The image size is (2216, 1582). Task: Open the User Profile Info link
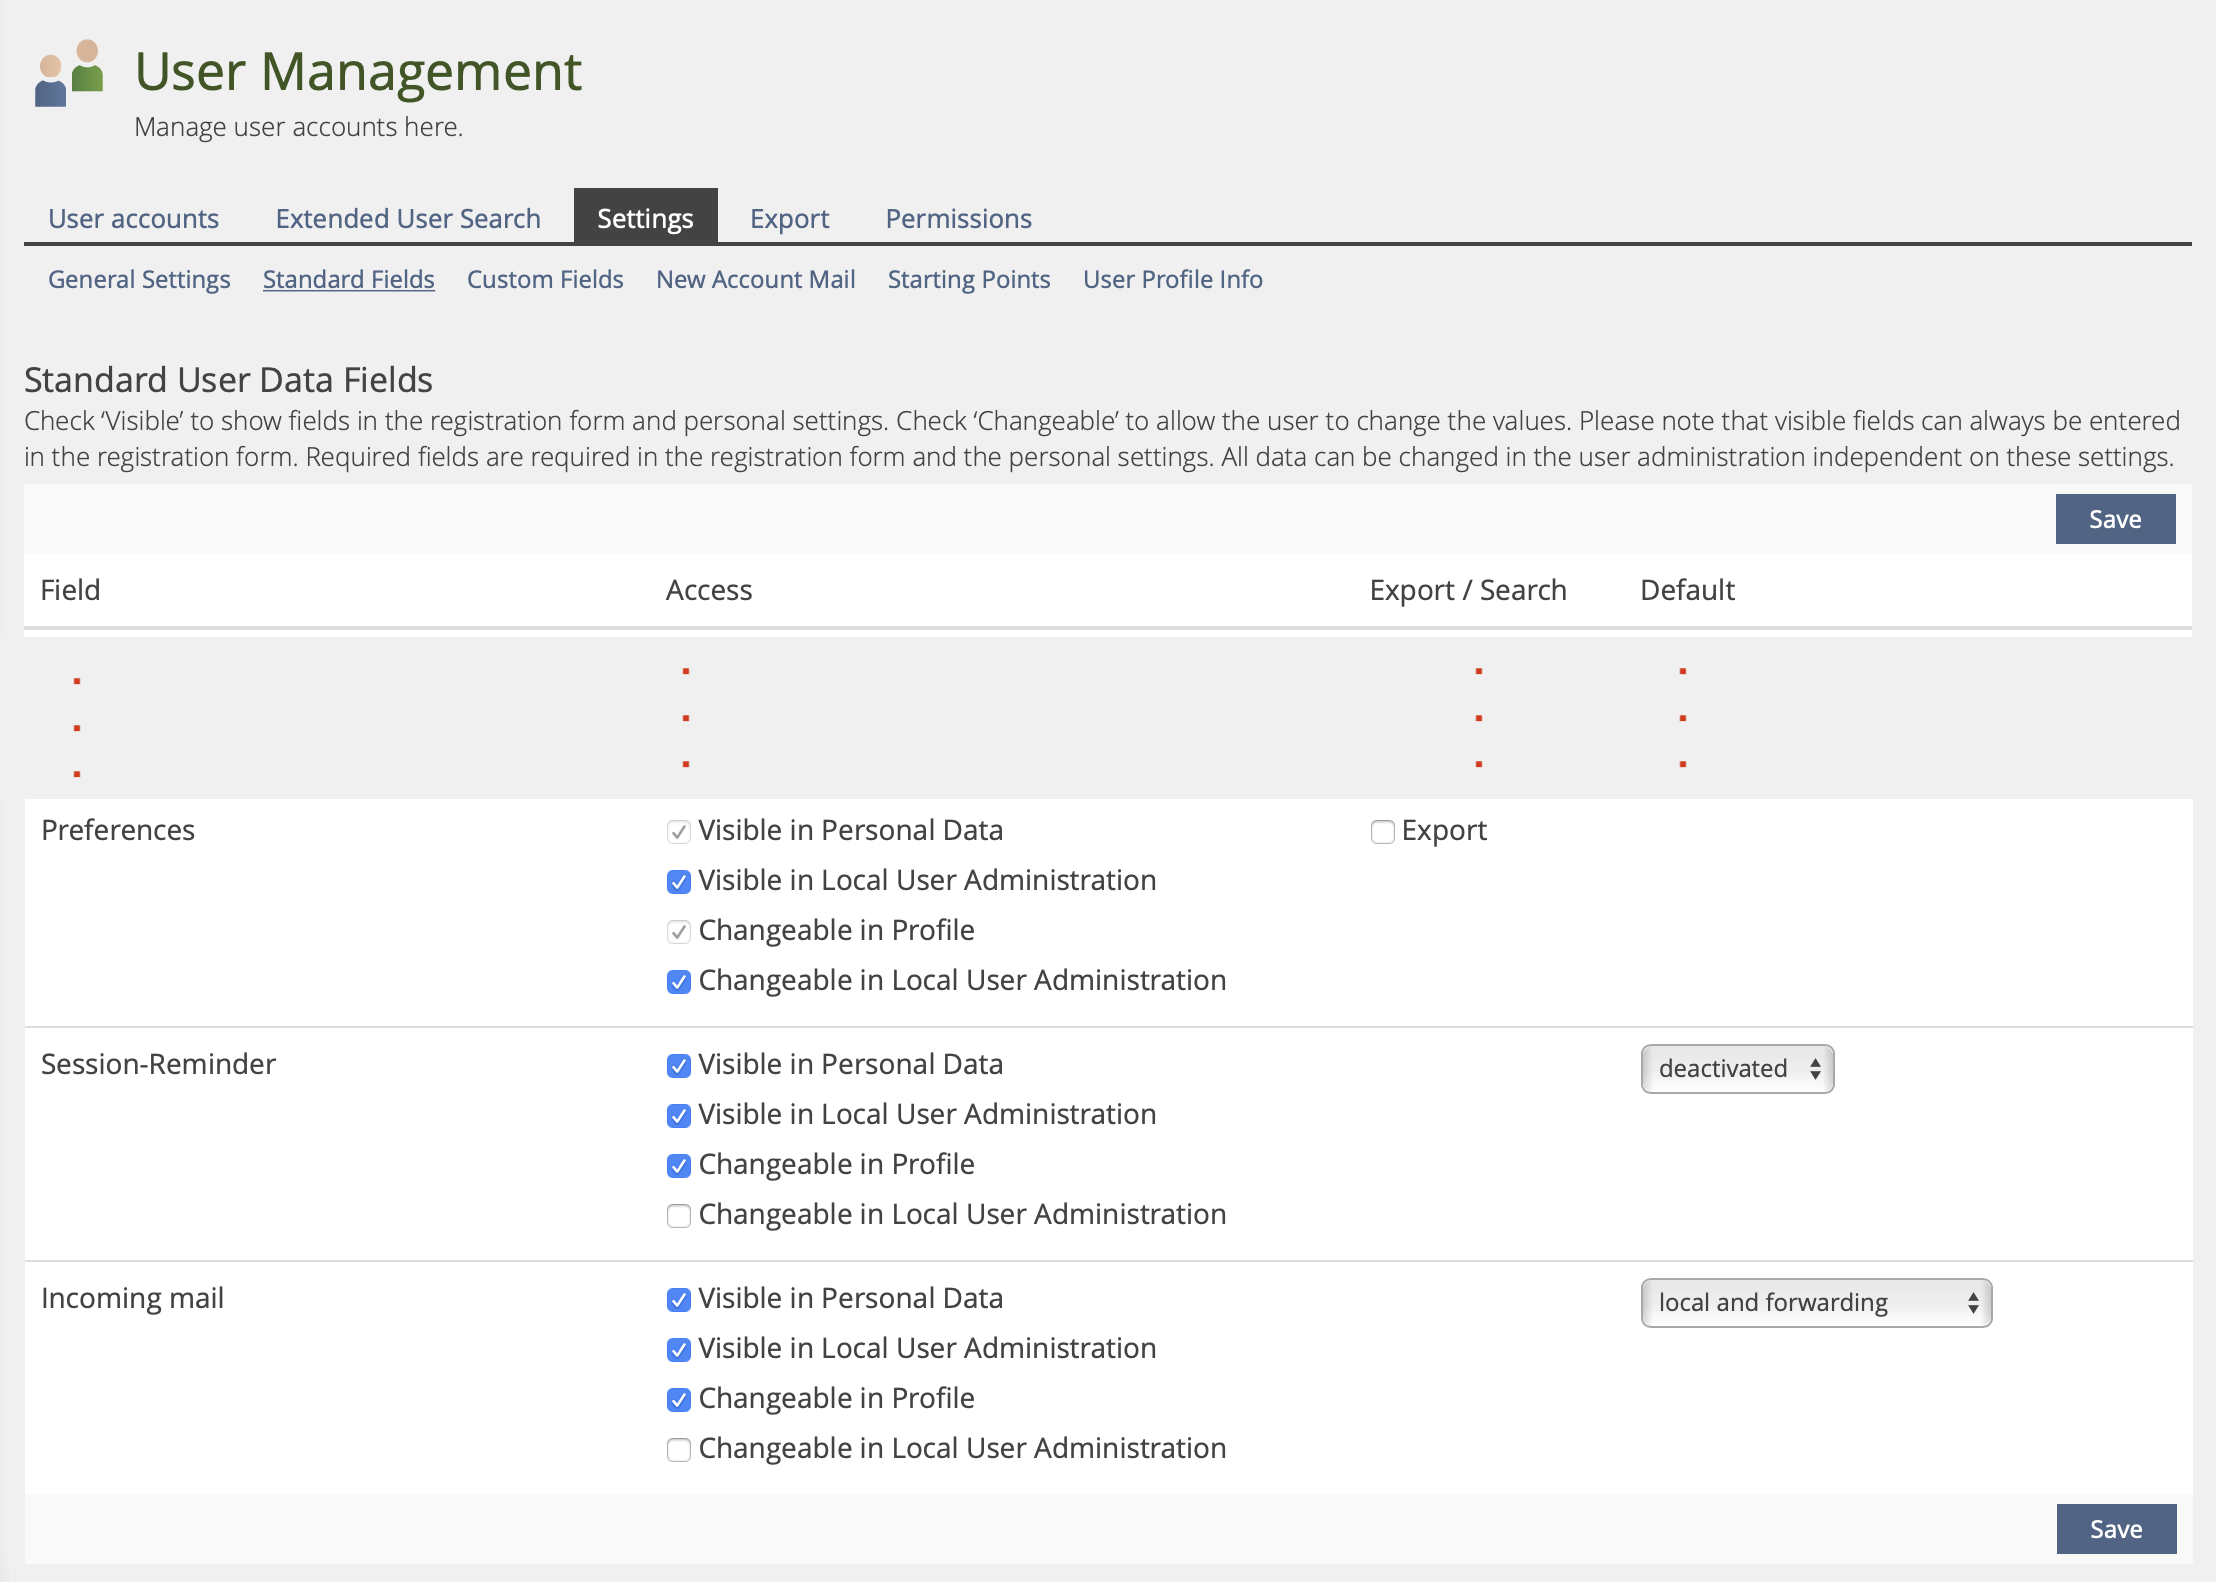(1172, 279)
